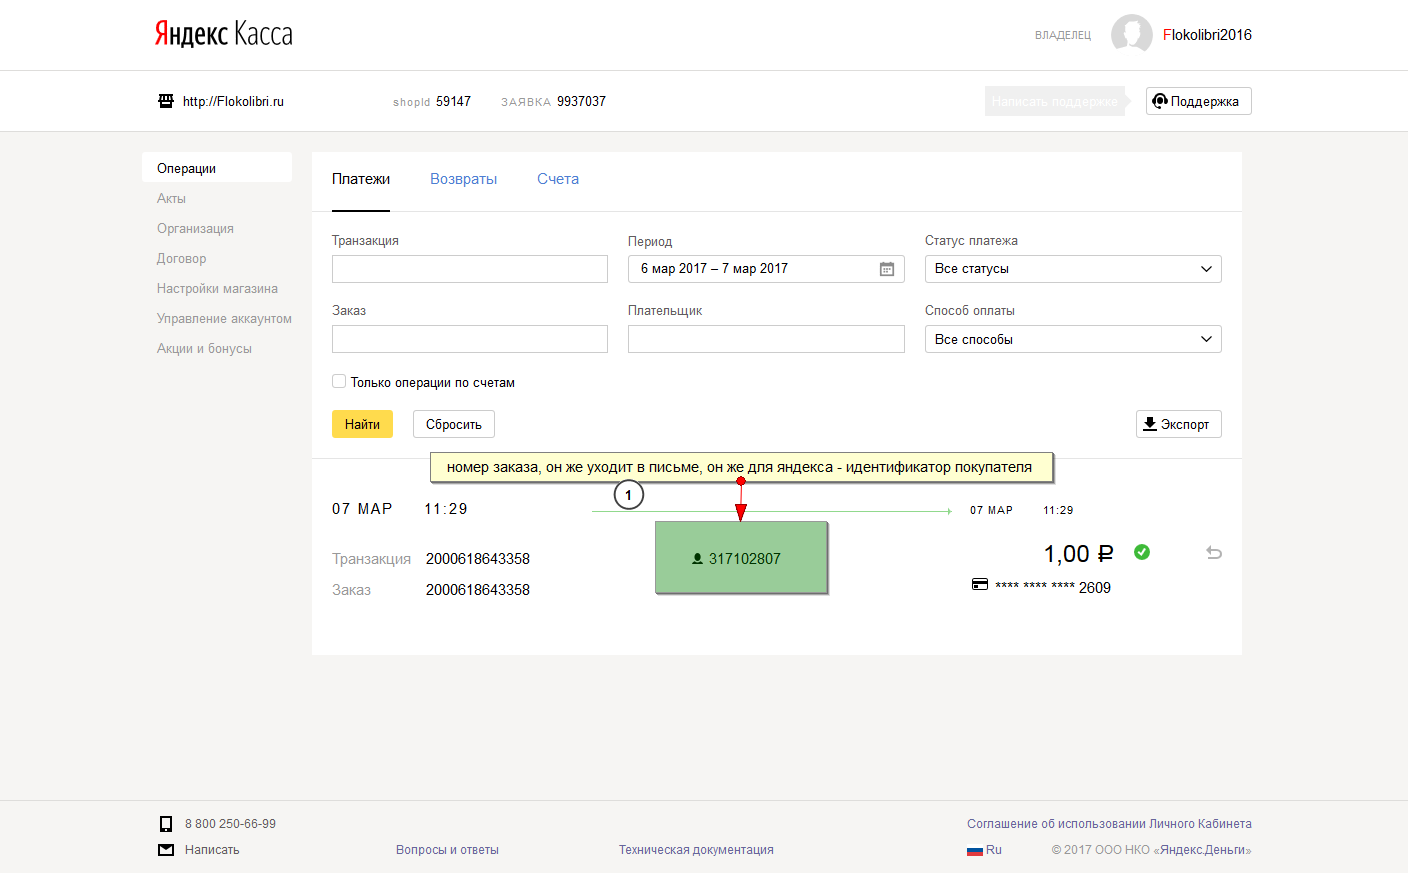This screenshot has height=873, width=1408.
Task: Click the refund arrow icon beside the payment
Action: pyautogui.click(x=1214, y=553)
